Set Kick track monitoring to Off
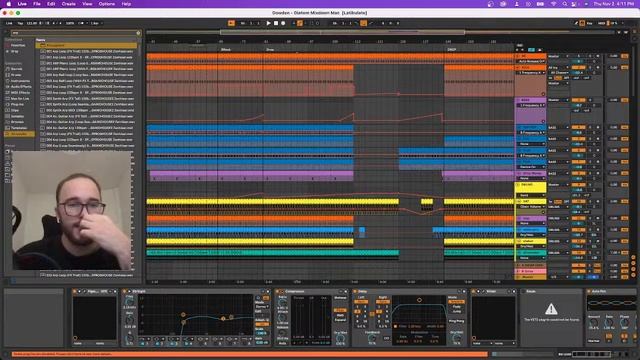 point(566,78)
